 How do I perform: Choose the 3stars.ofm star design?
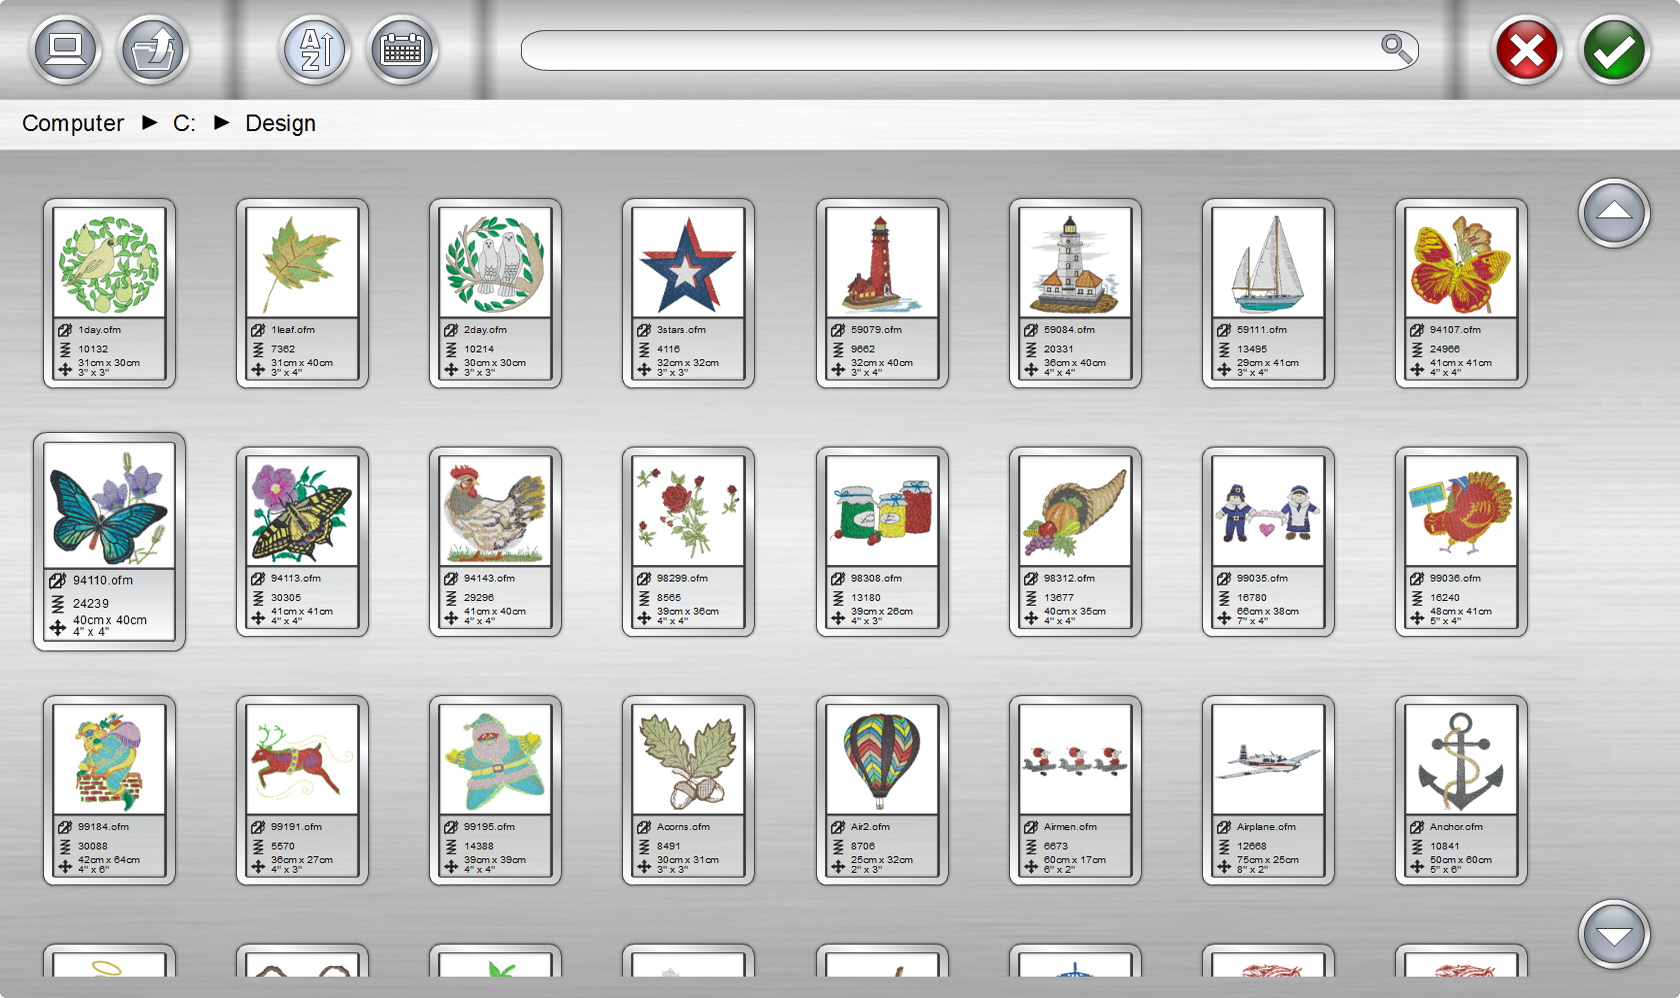(x=688, y=264)
